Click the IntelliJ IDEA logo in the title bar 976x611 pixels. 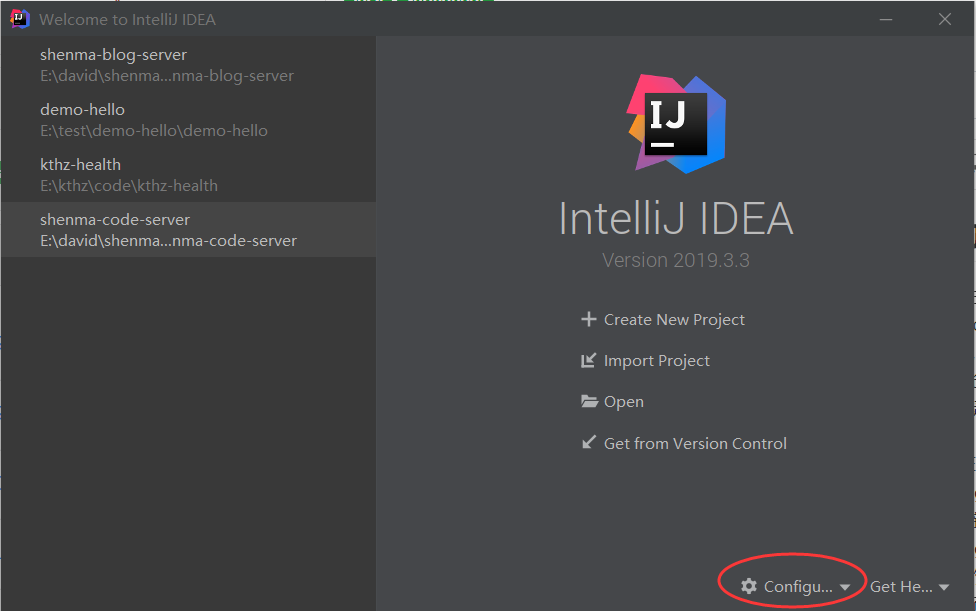20,19
